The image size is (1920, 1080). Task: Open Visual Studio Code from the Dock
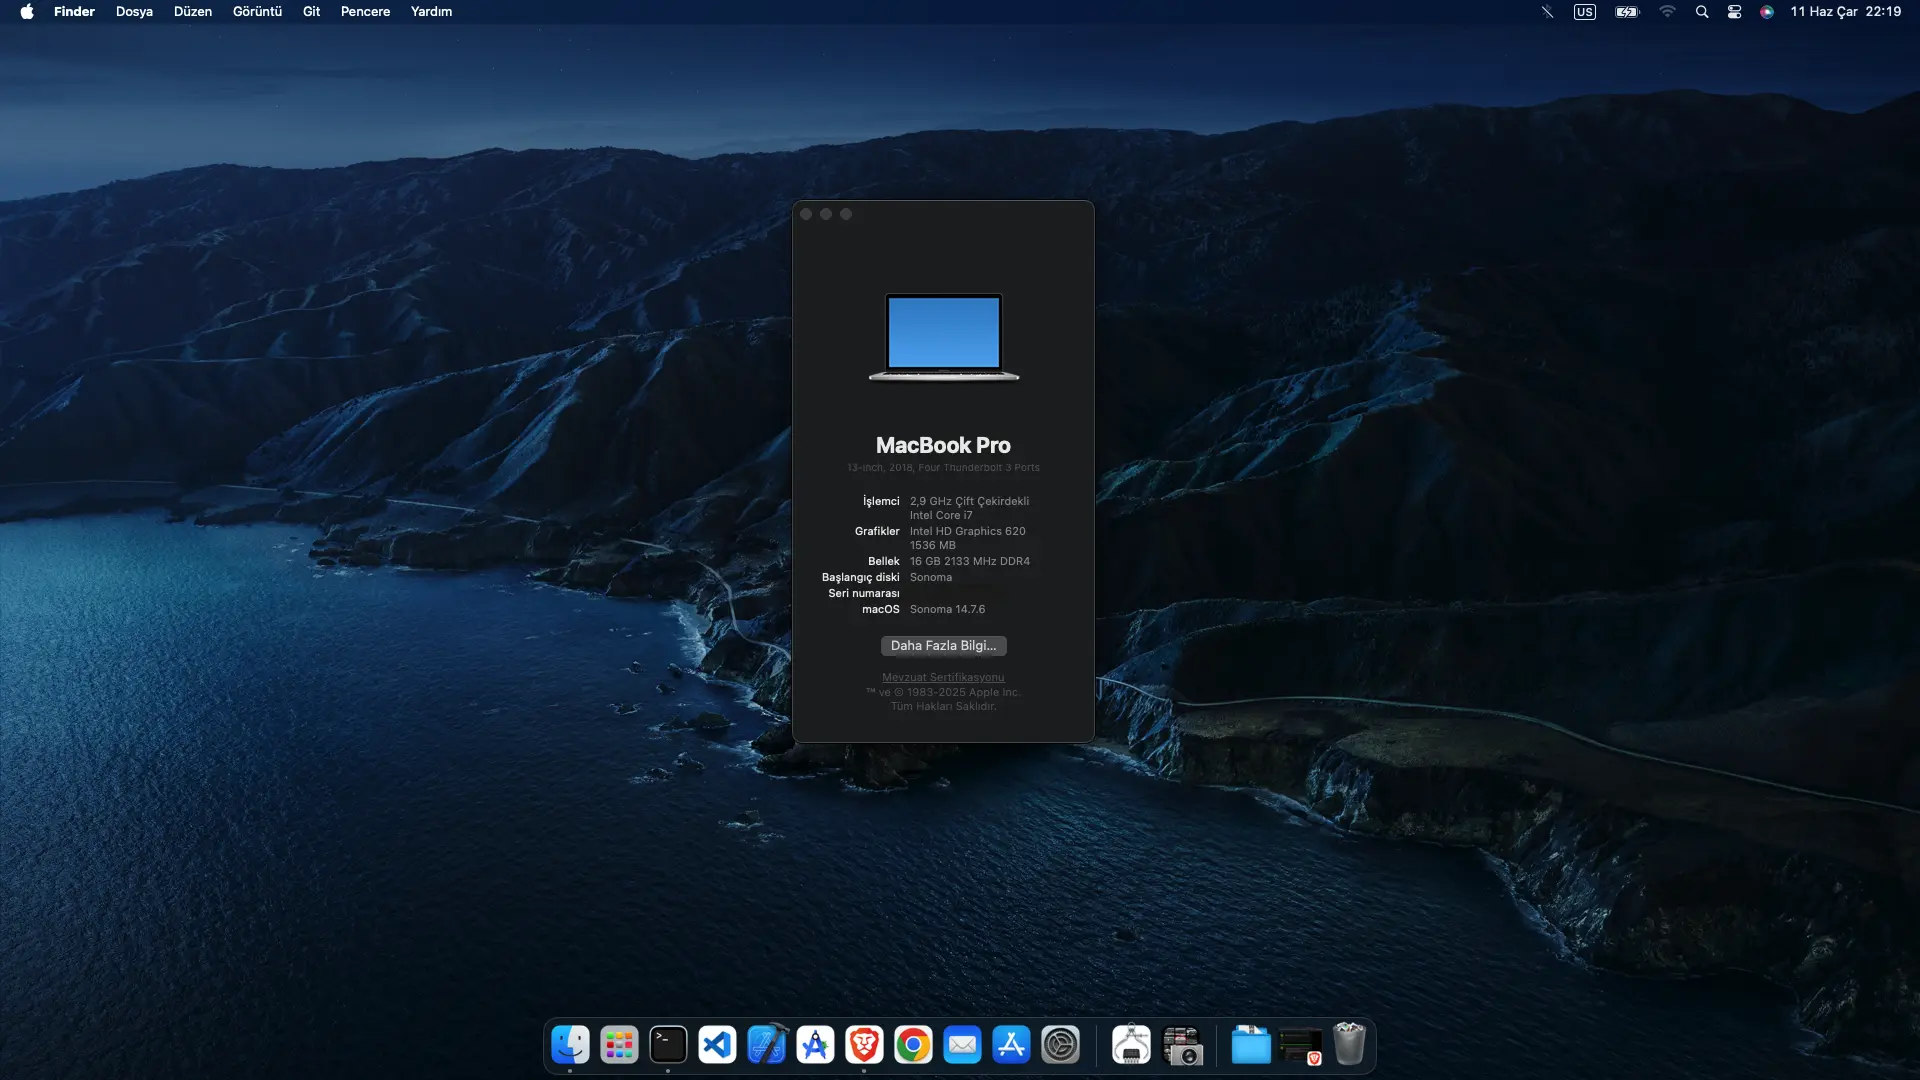tap(717, 1045)
